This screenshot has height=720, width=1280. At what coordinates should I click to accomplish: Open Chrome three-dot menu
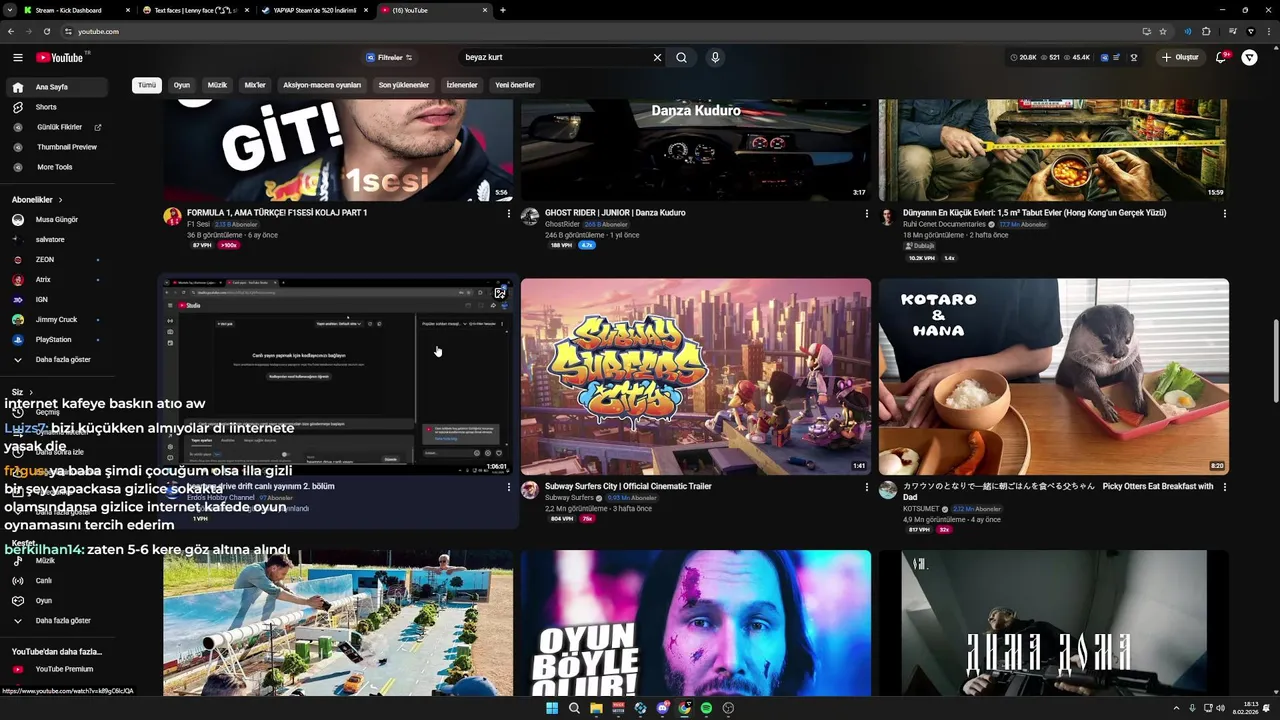click(1267, 31)
